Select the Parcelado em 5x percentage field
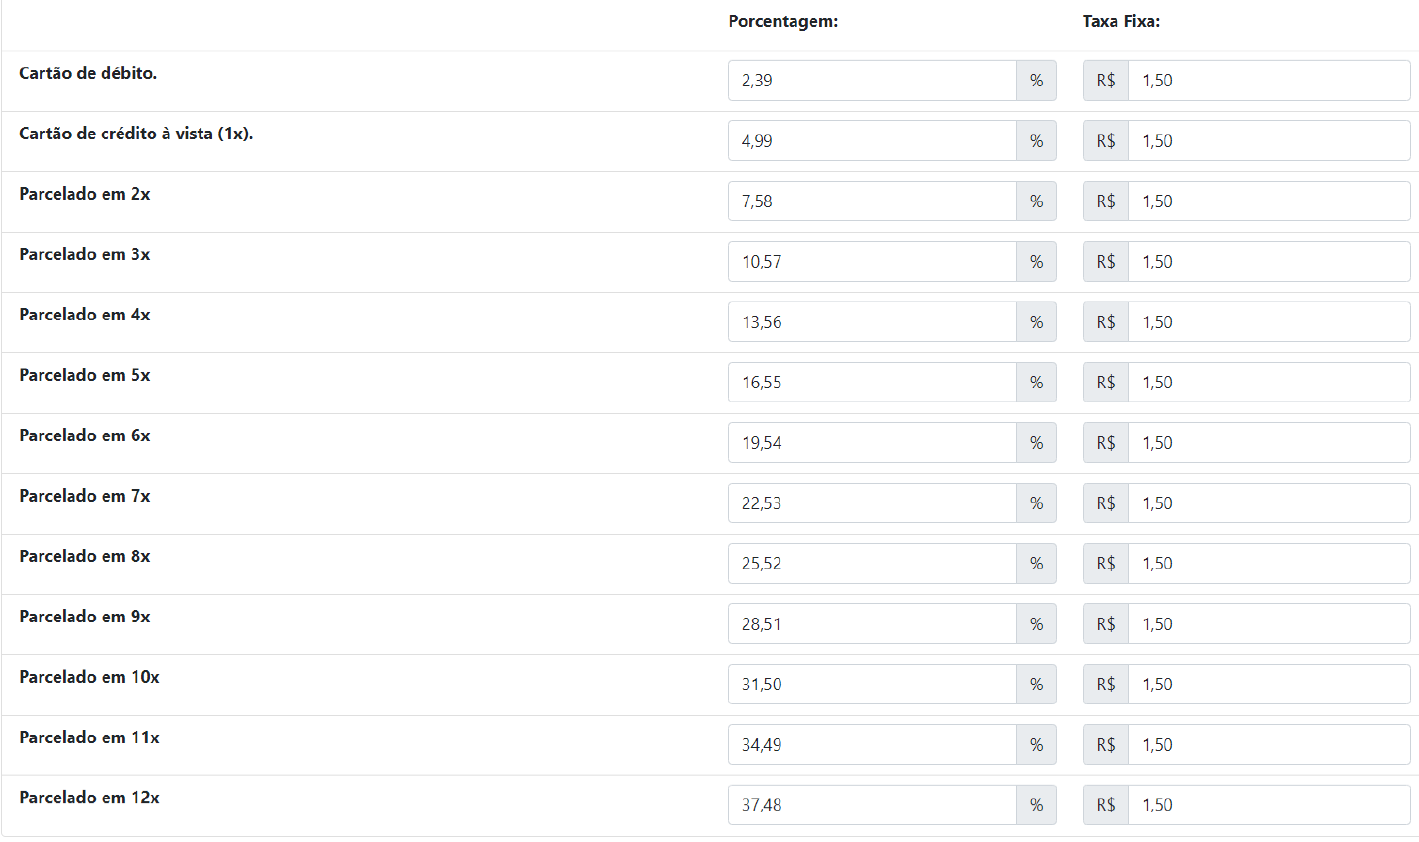 pos(872,382)
